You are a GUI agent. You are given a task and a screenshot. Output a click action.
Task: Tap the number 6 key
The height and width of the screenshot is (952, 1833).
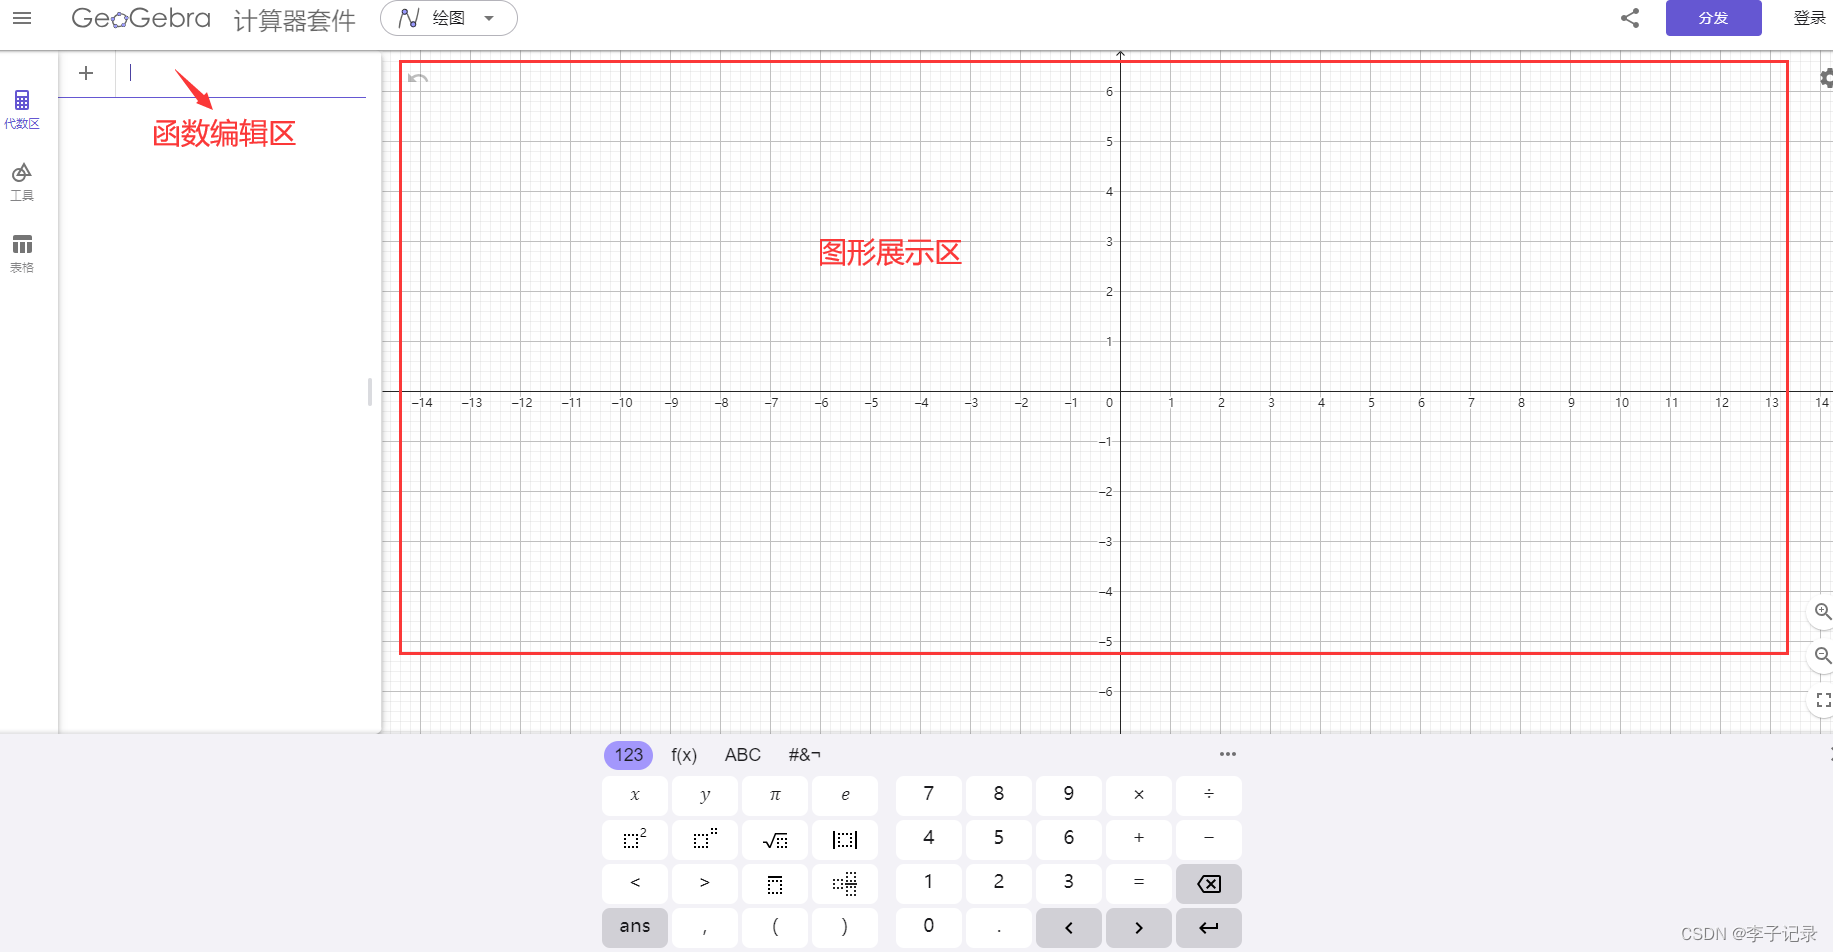[1069, 839]
